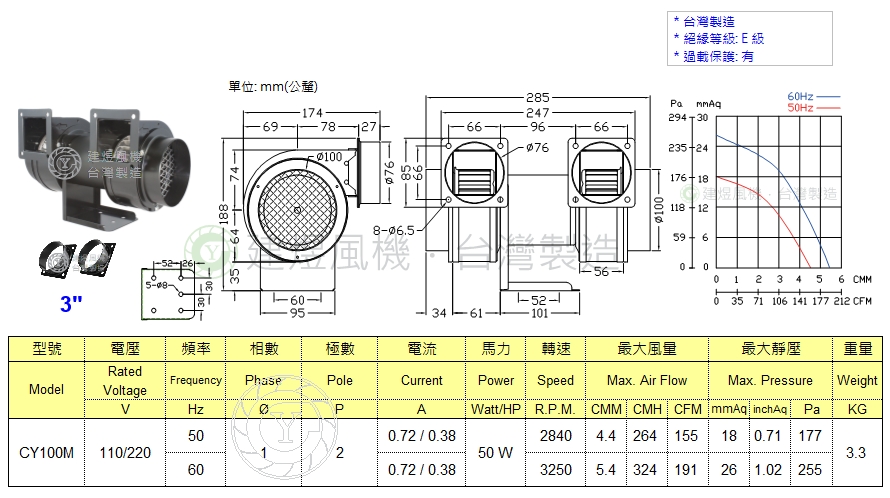Click the 60Hz legend label
This screenshot has width=890, height=498.
pos(800,96)
